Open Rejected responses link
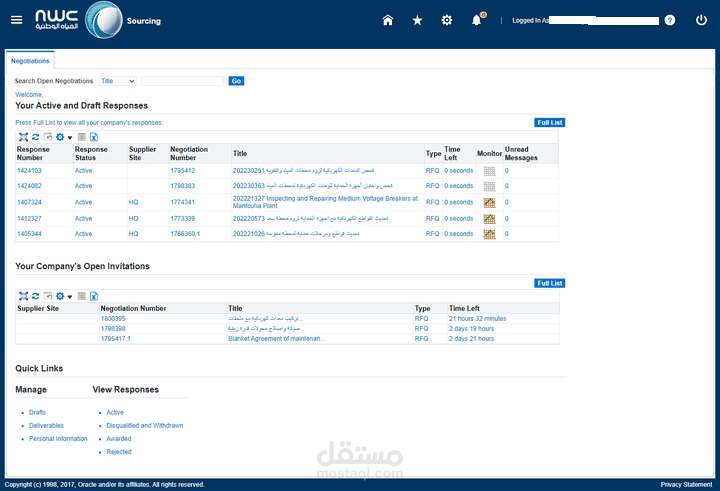The height and width of the screenshot is (491, 720). point(119,452)
